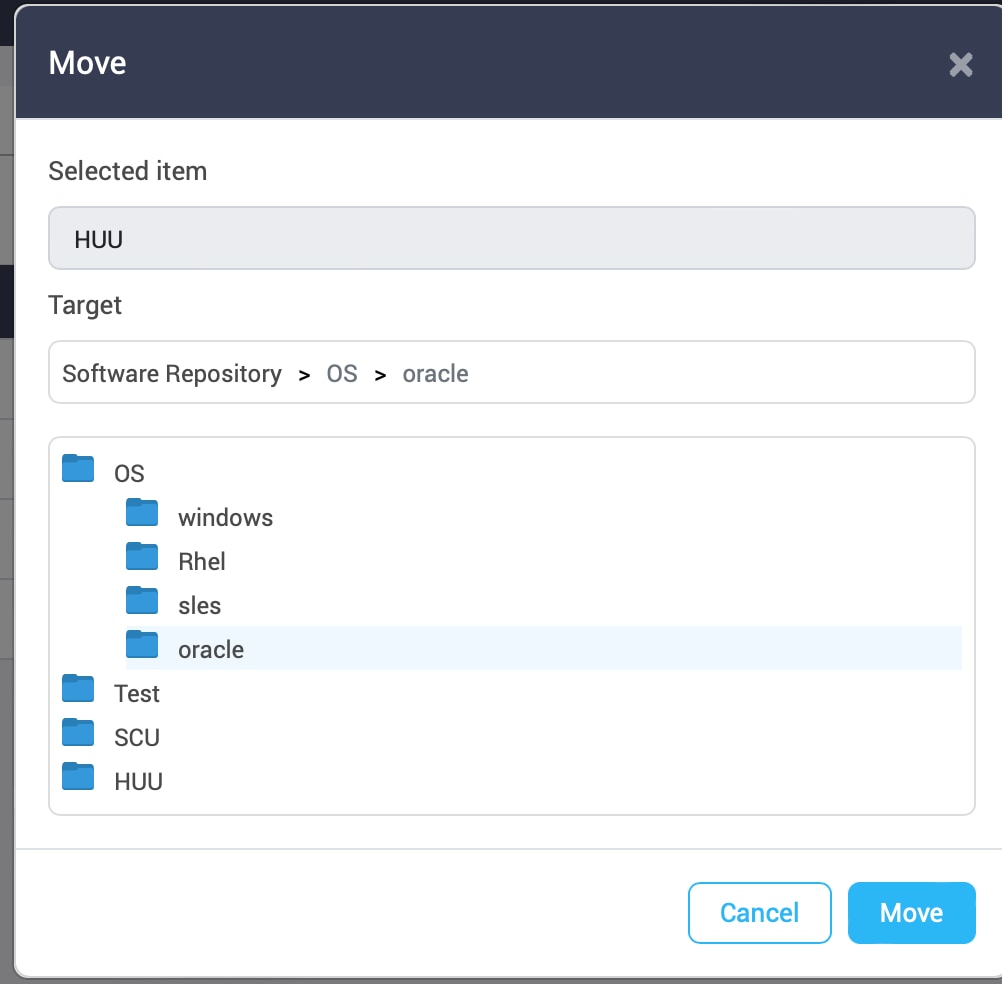Image resolution: width=1002 pixels, height=984 pixels.
Task: Click the OS folder icon
Action: tap(78, 468)
